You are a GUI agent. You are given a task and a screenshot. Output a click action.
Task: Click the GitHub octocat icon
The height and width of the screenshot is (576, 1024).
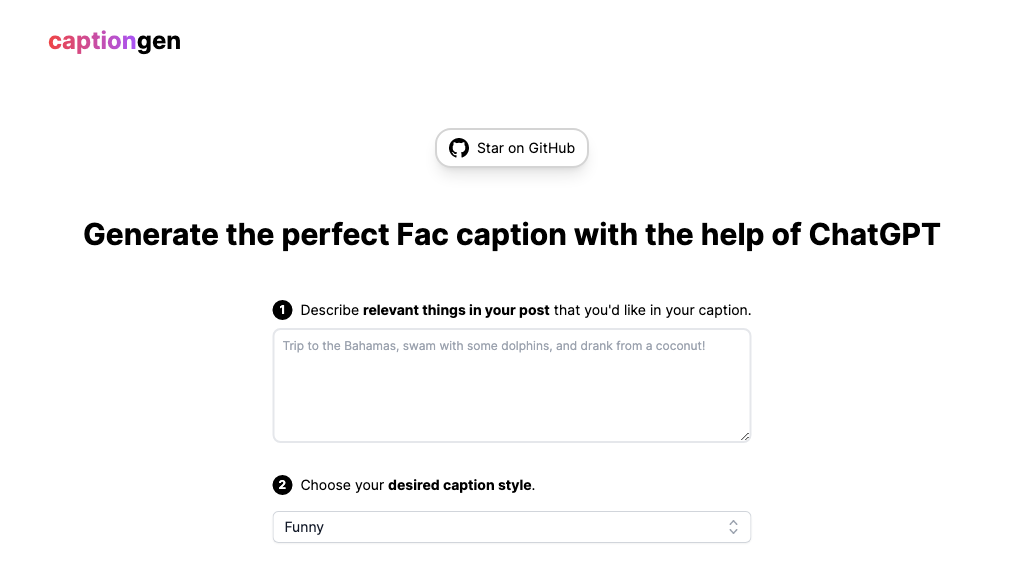[x=459, y=148]
